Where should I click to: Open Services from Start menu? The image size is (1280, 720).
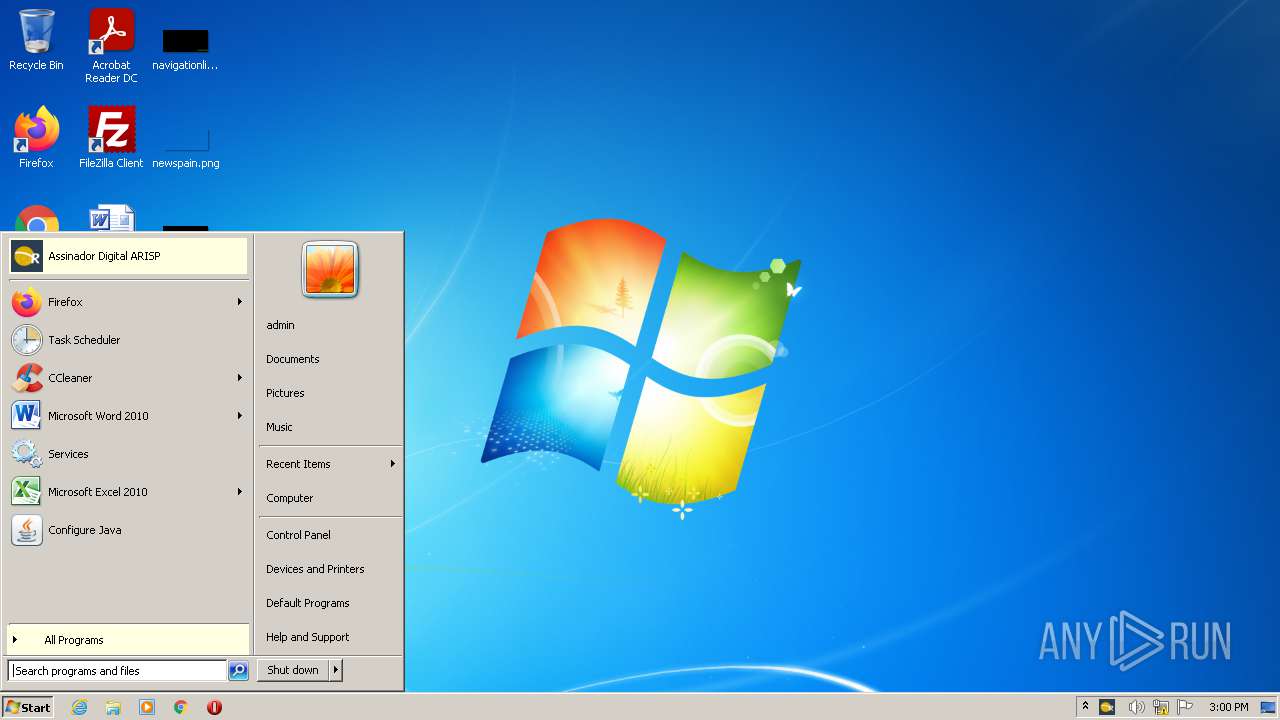pos(128,454)
